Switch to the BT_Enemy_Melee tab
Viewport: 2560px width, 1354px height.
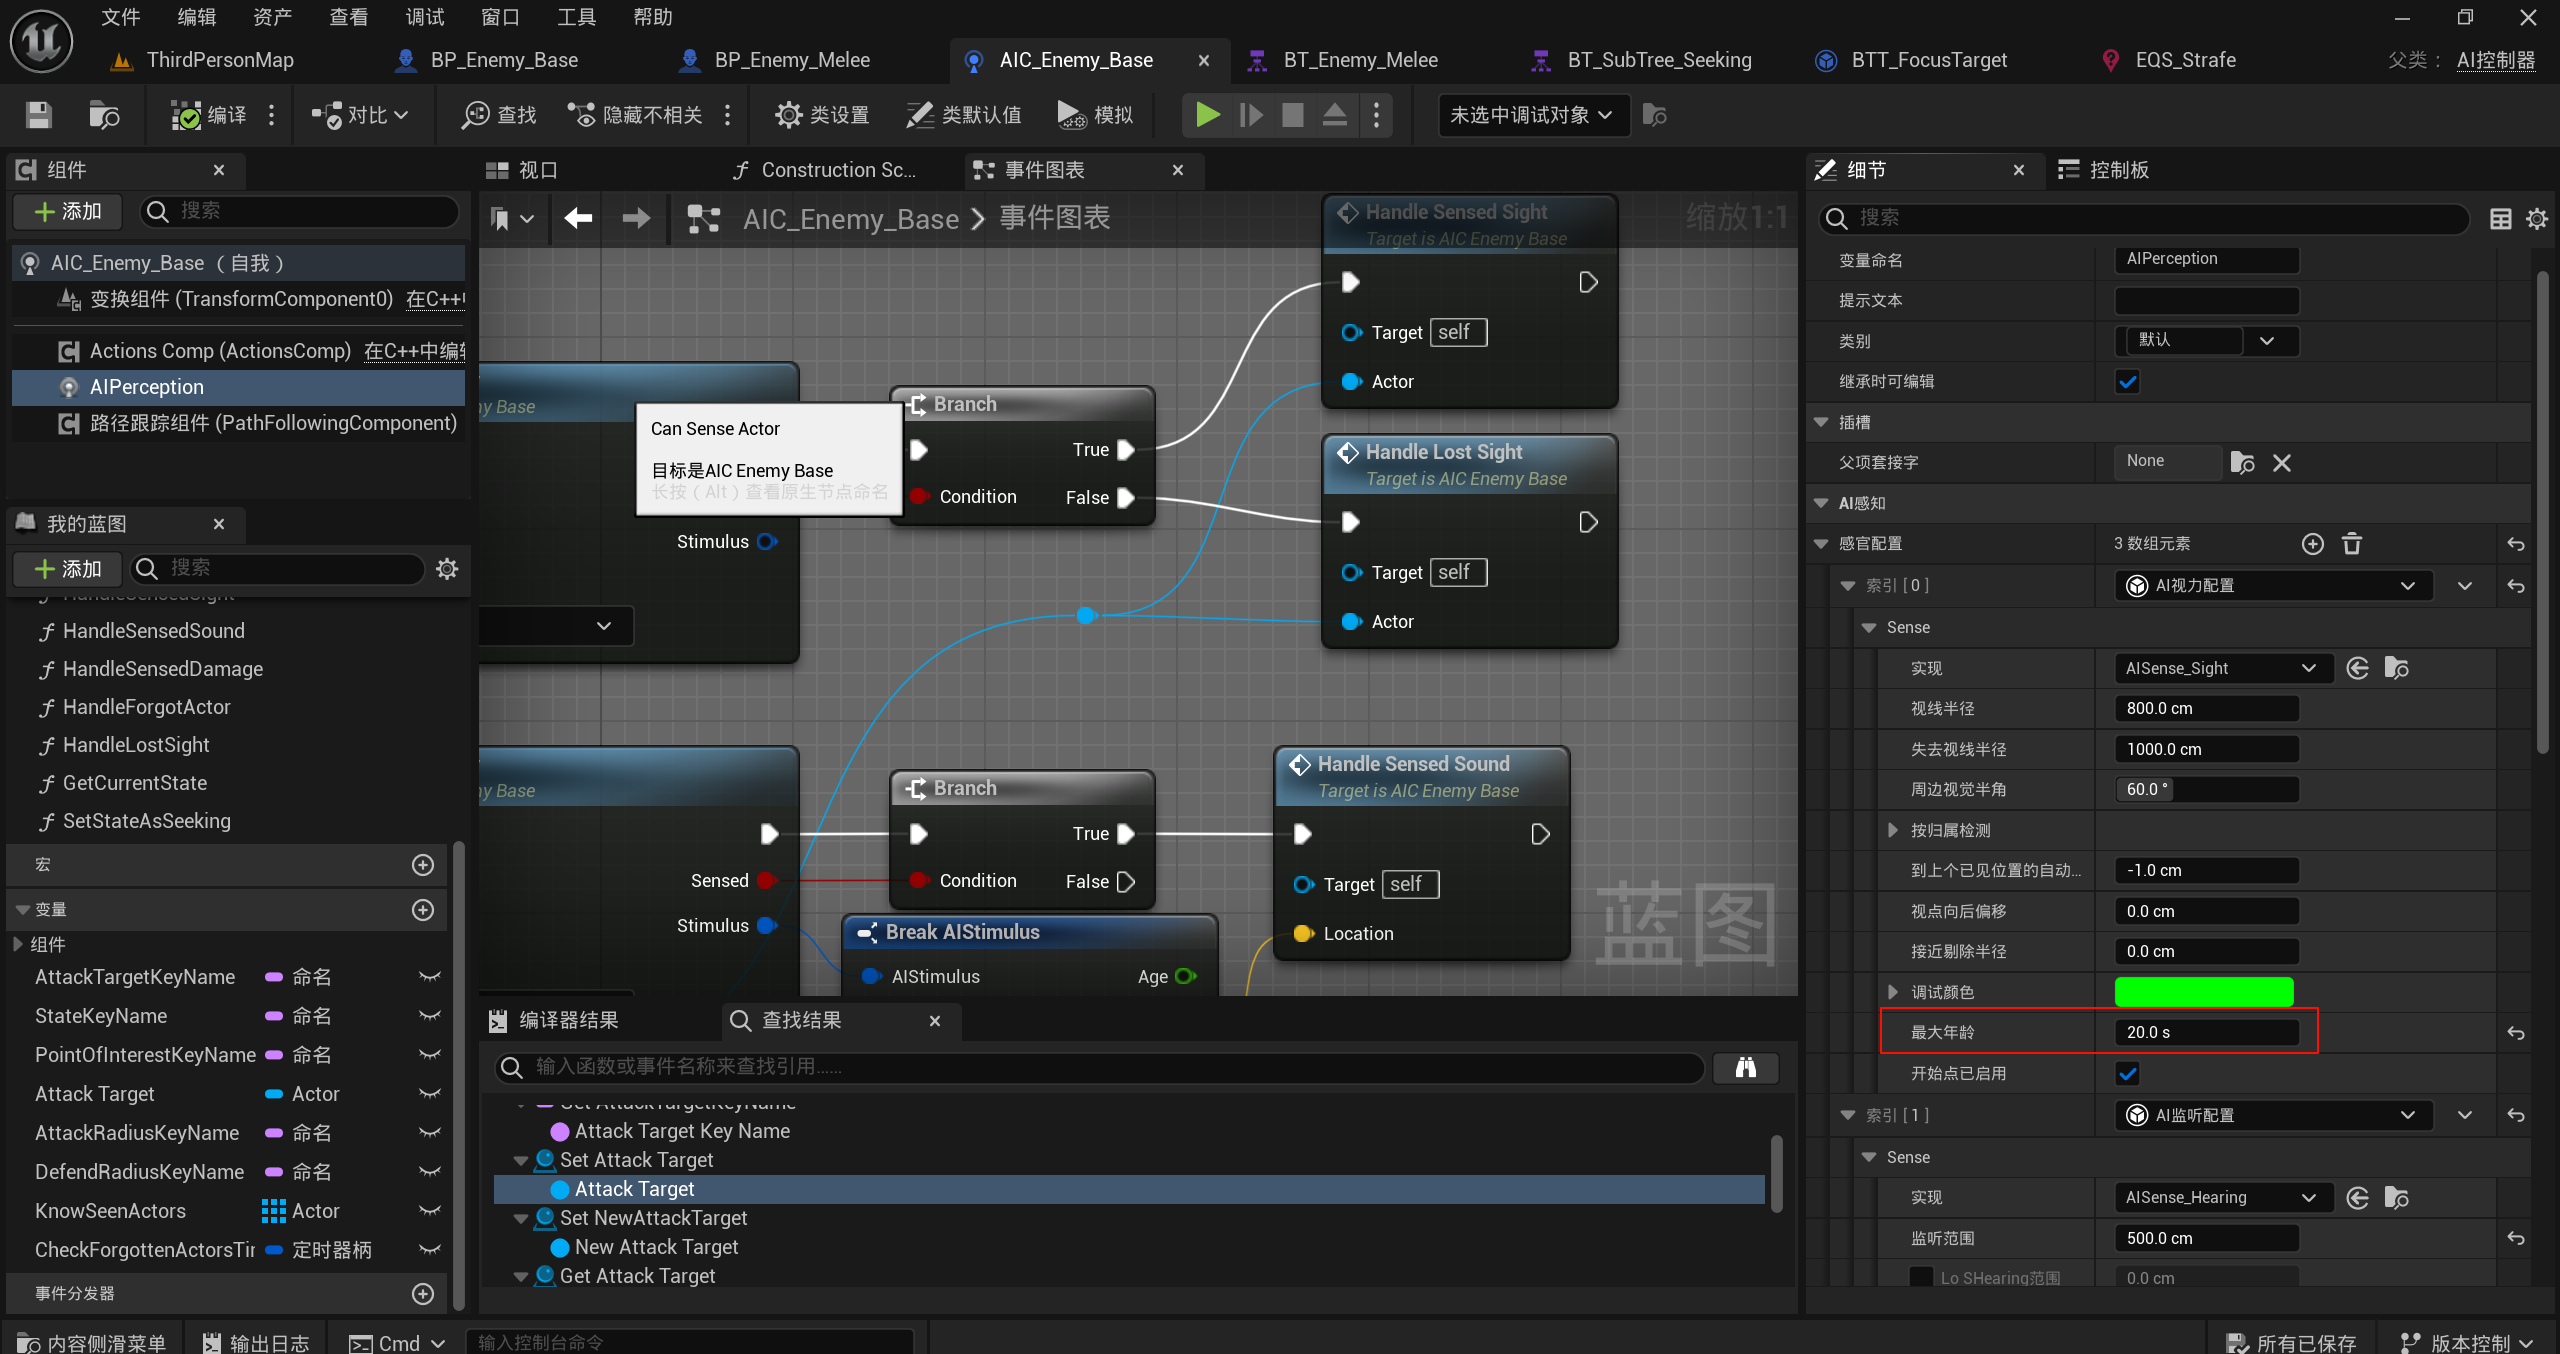1360,60
